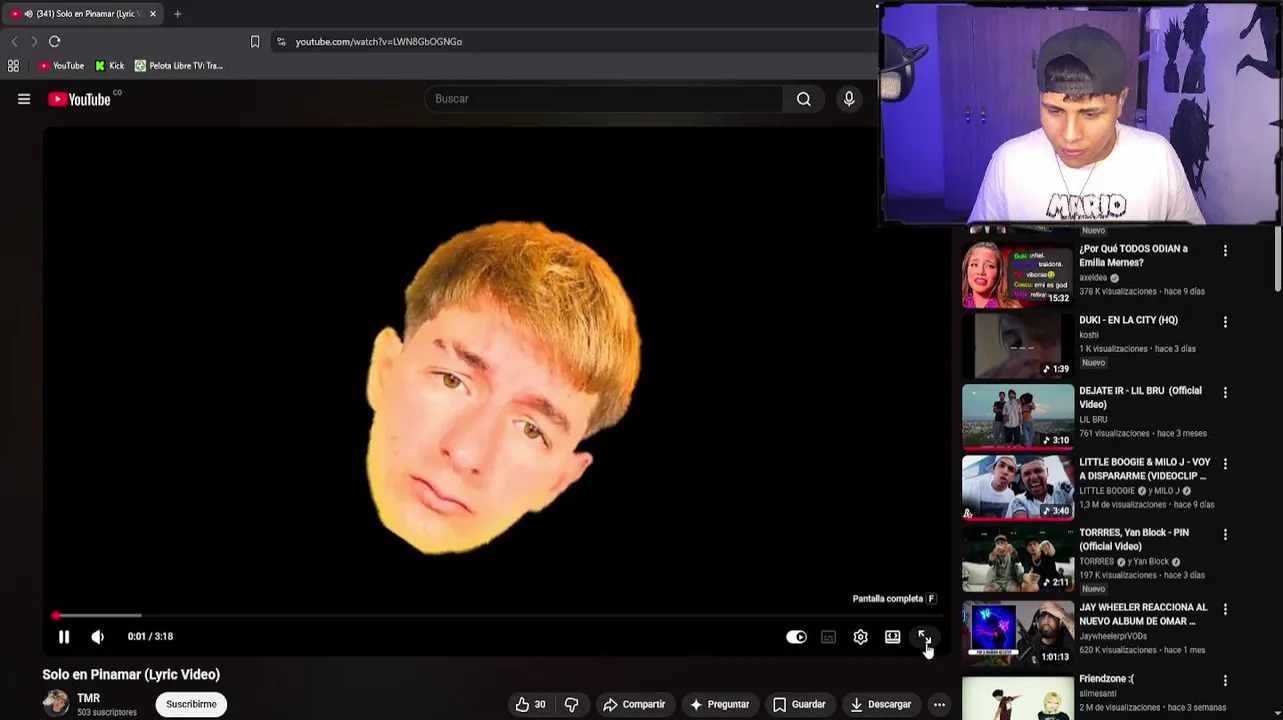Open DEJATE IR LIL BRU thumbnail

pyautogui.click(x=1018, y=416)
